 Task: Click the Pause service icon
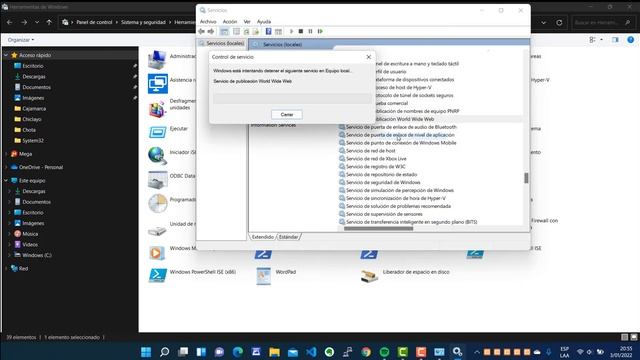(x=310, y=31)
